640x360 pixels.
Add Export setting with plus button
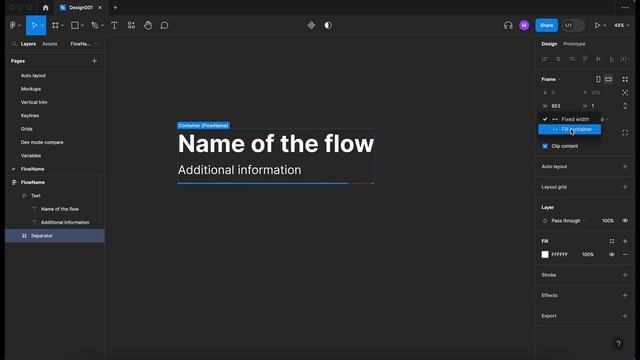tap(625, 316)
